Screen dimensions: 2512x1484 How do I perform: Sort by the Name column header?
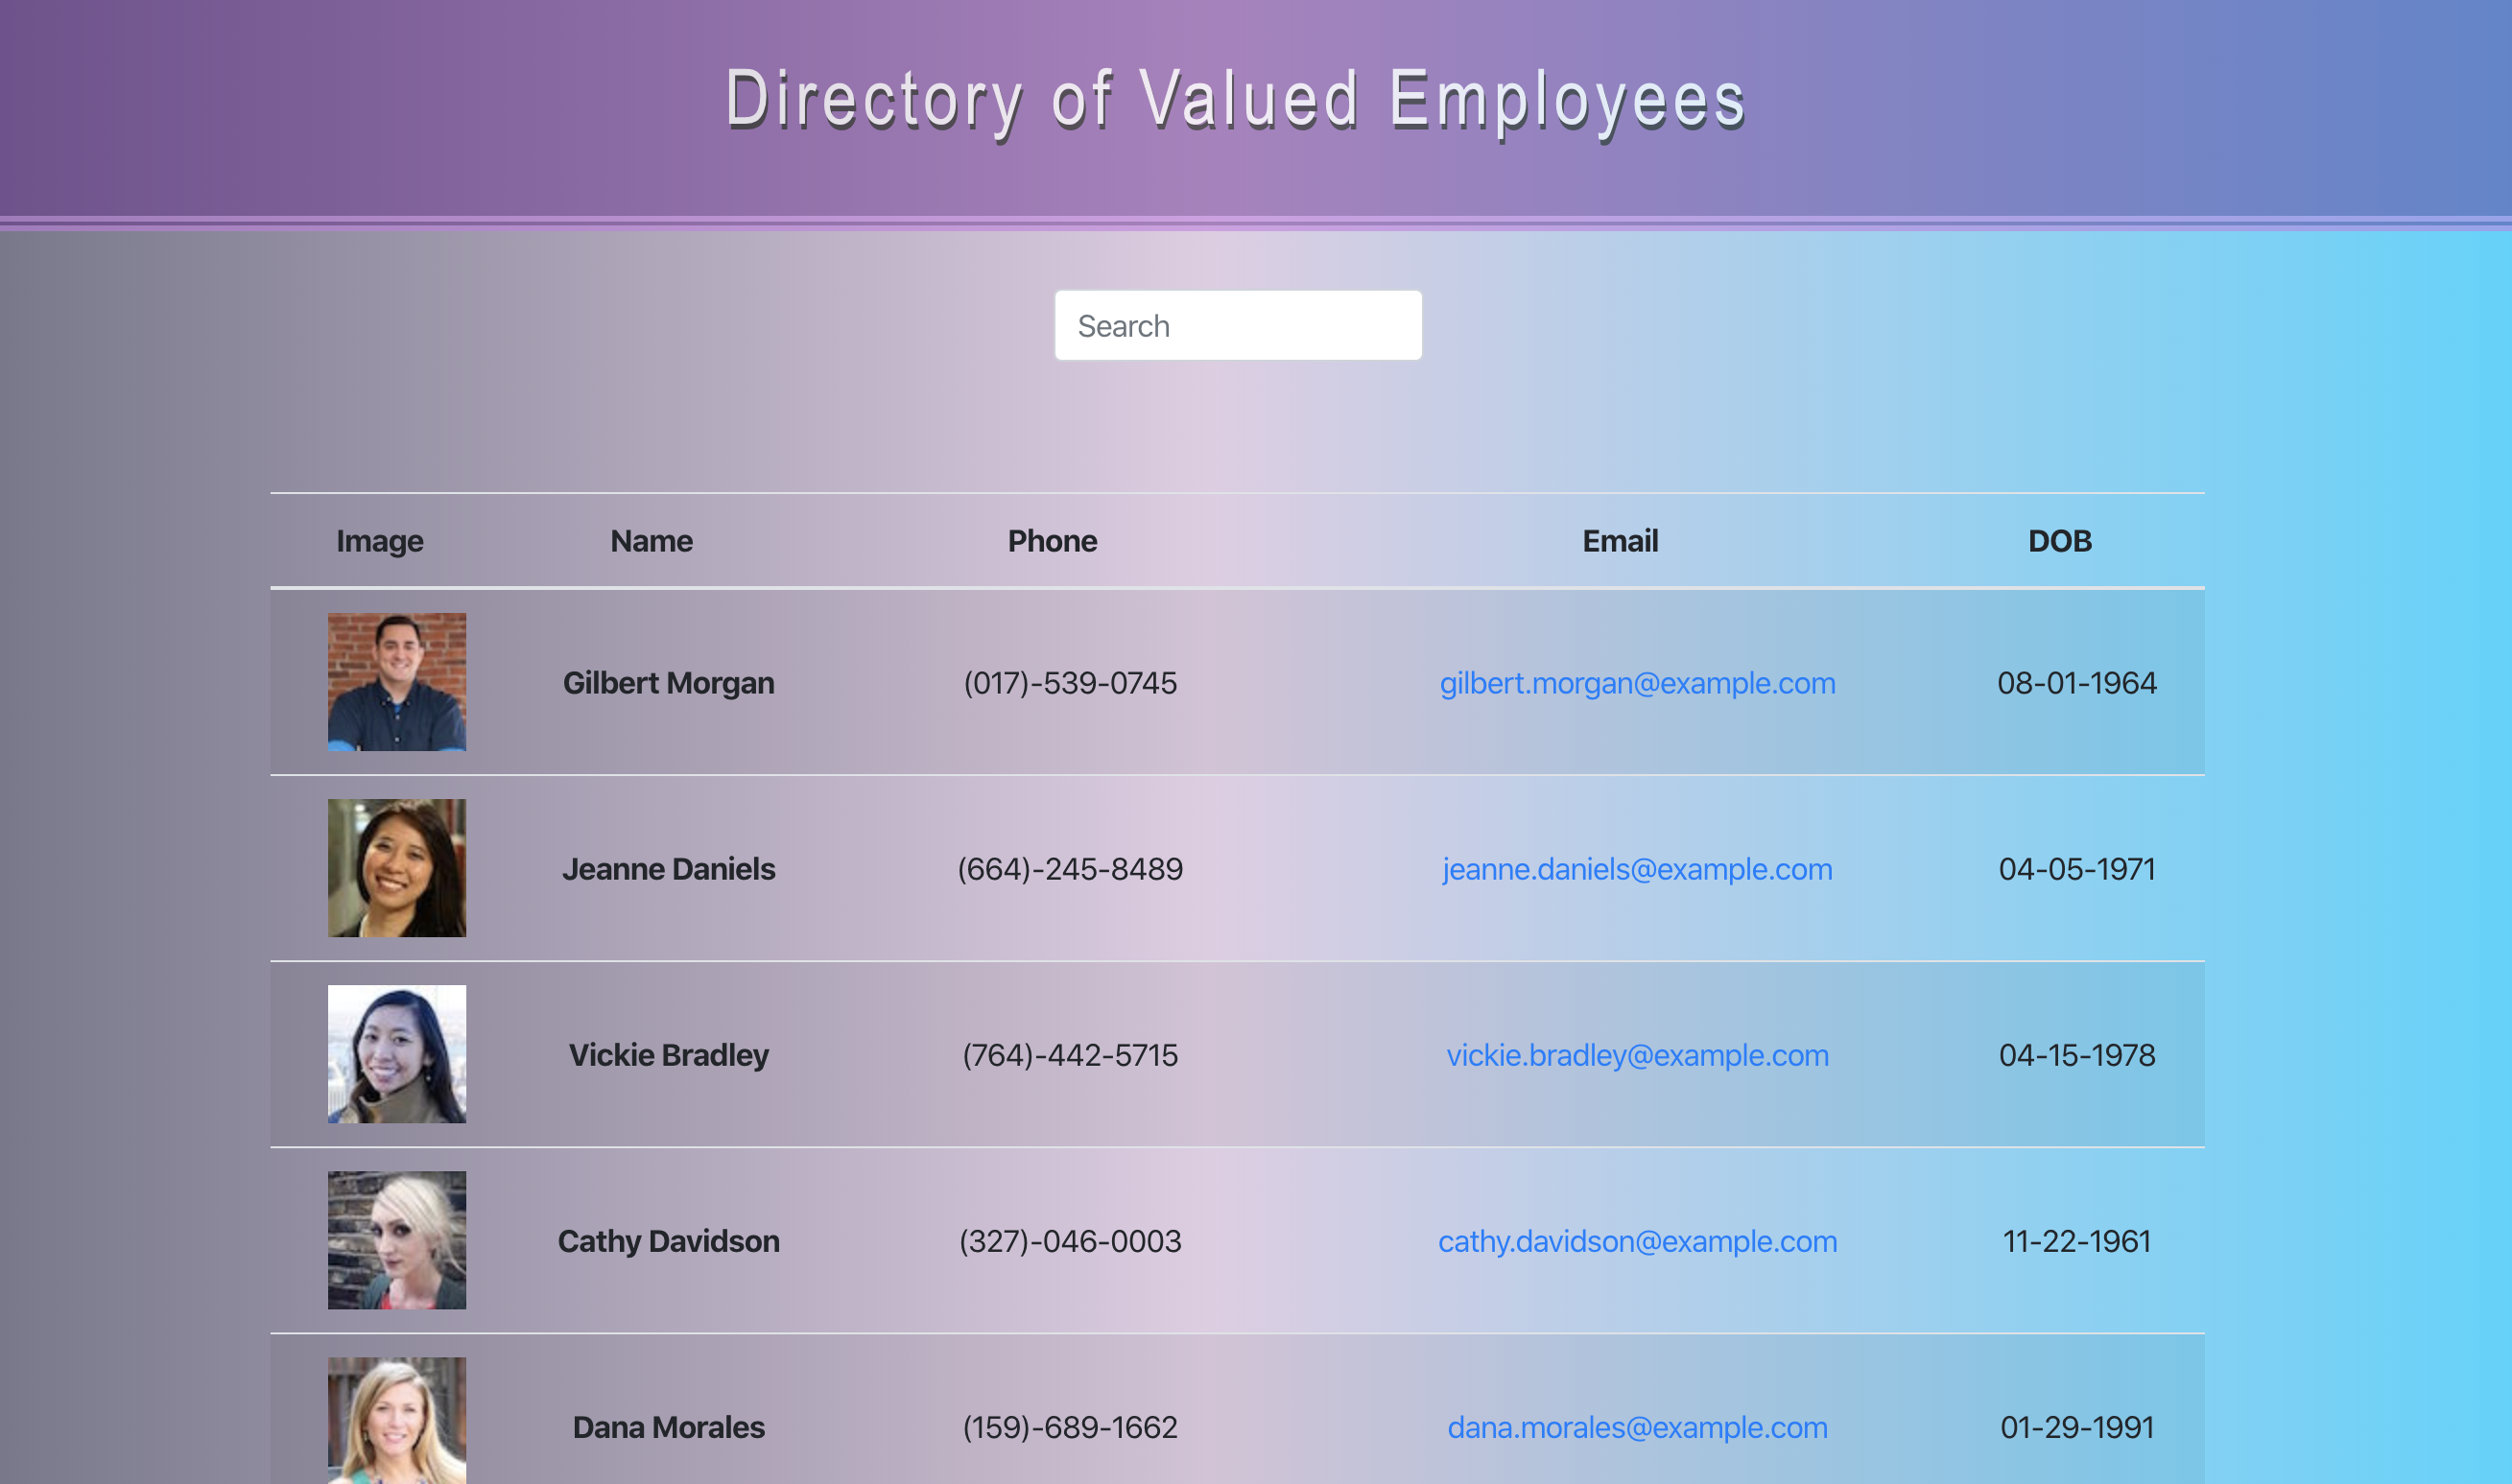coord(652,541)
